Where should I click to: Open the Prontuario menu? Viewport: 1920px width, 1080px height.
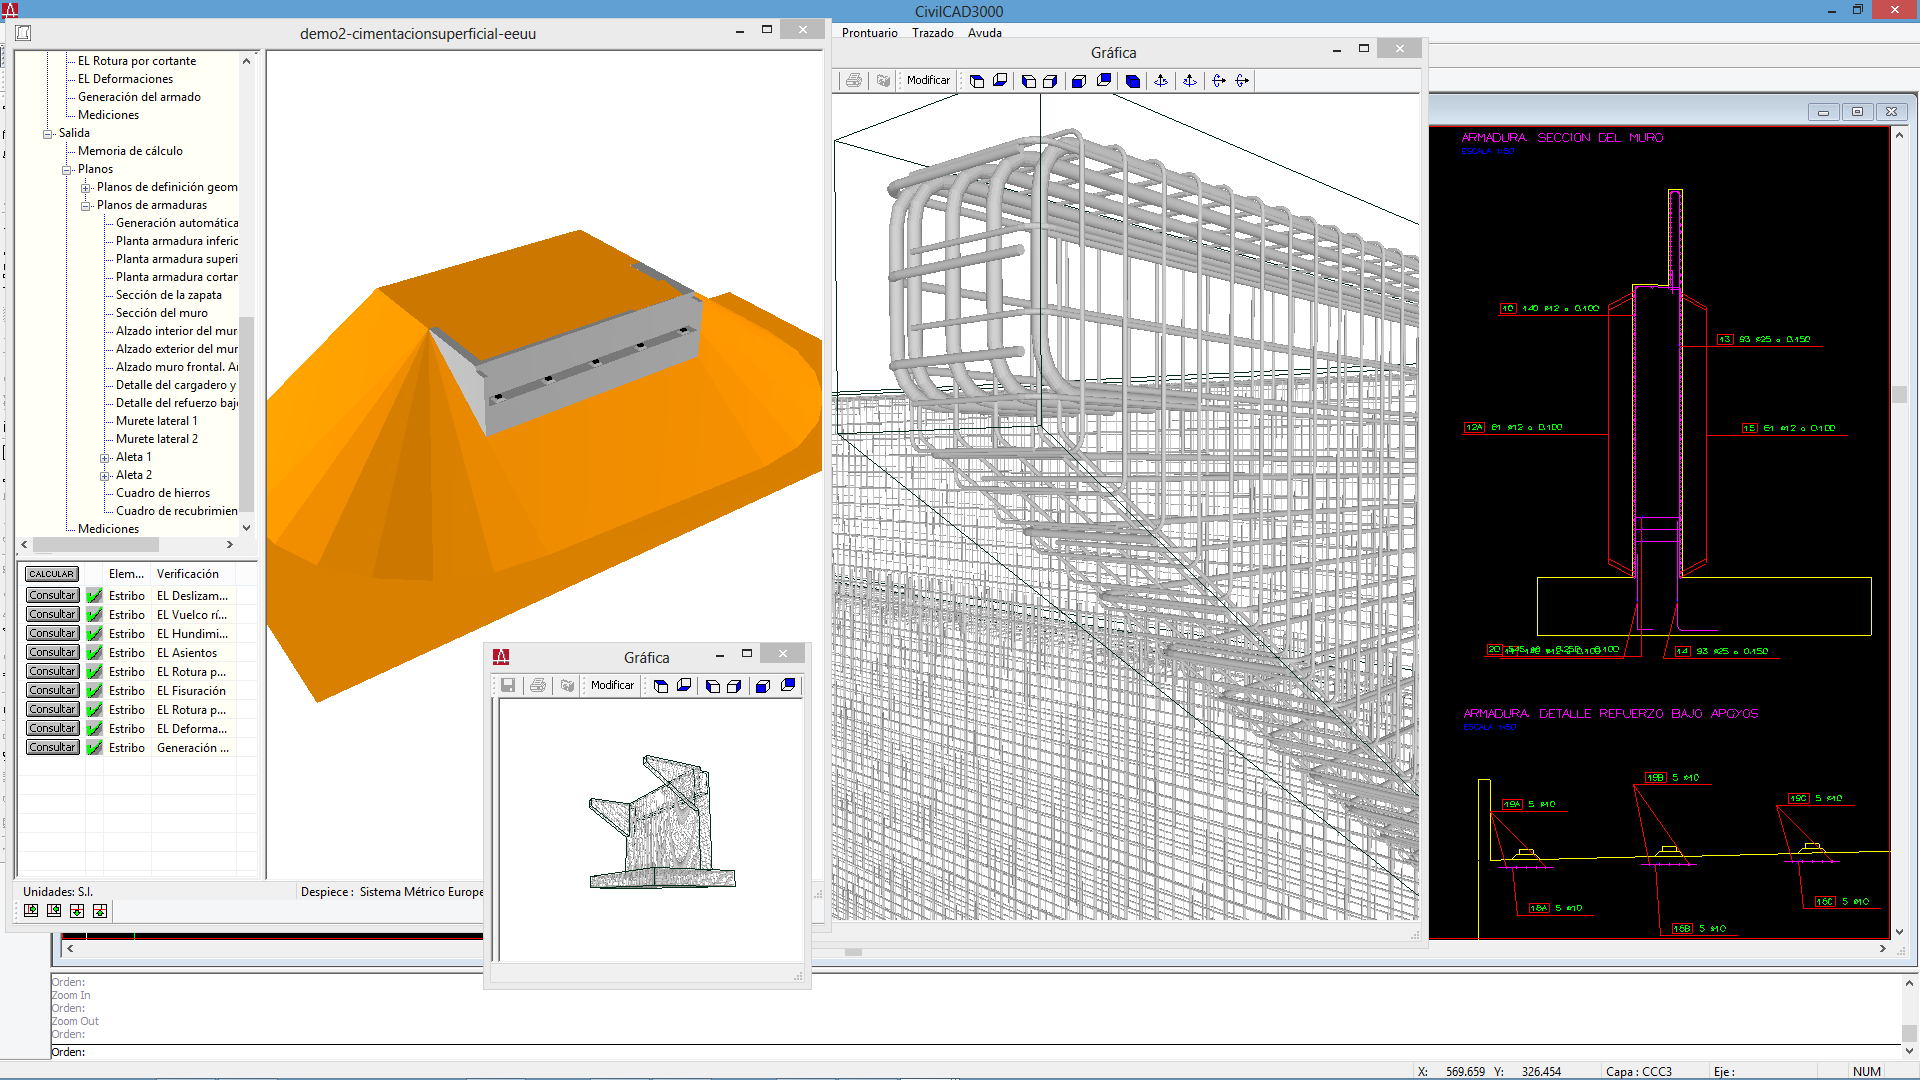869,33
